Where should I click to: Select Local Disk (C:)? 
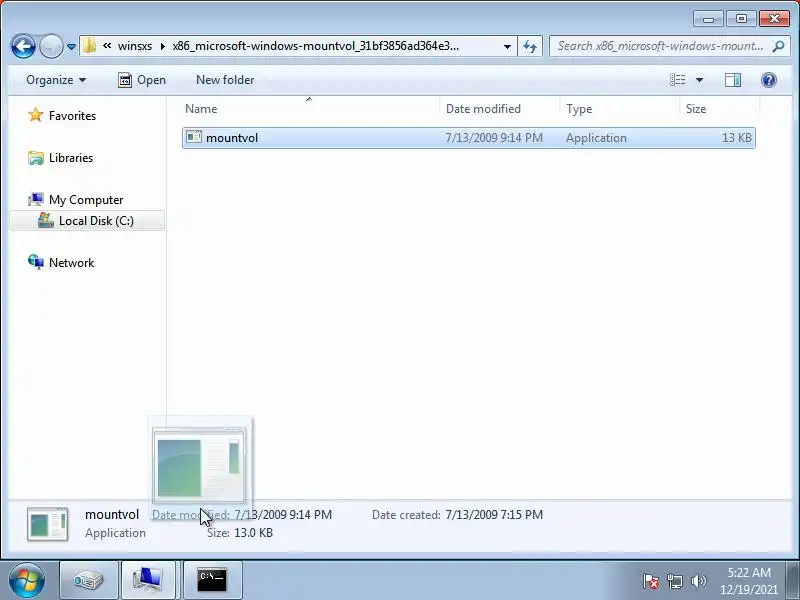tap(96, 221)
